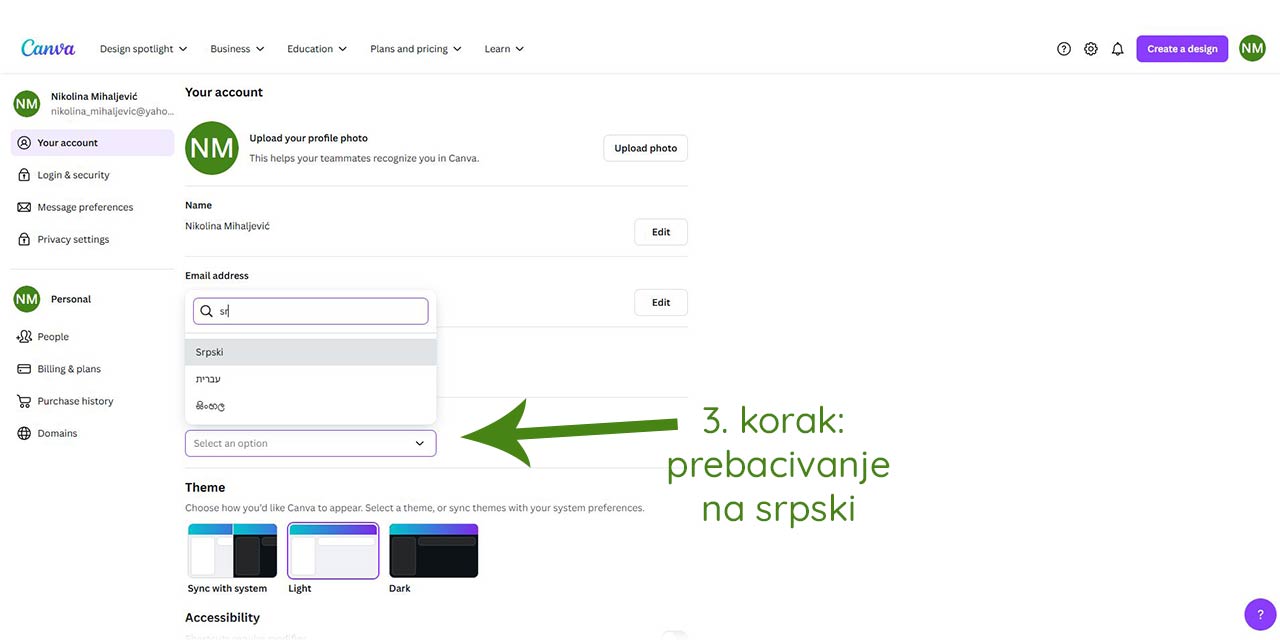Open the 'Select an option' language dropdown
Screen dimensions: 1280x640
pyautogui.click(x=310, y=443)
